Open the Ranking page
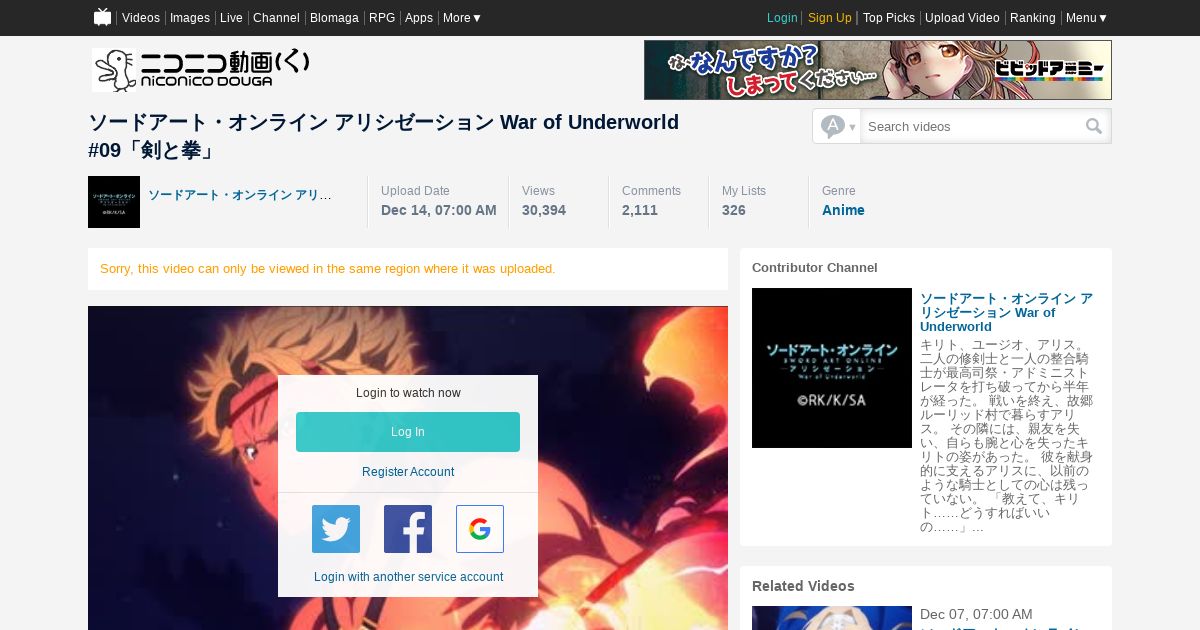The image size is (1200, 630). point(1033,18)
